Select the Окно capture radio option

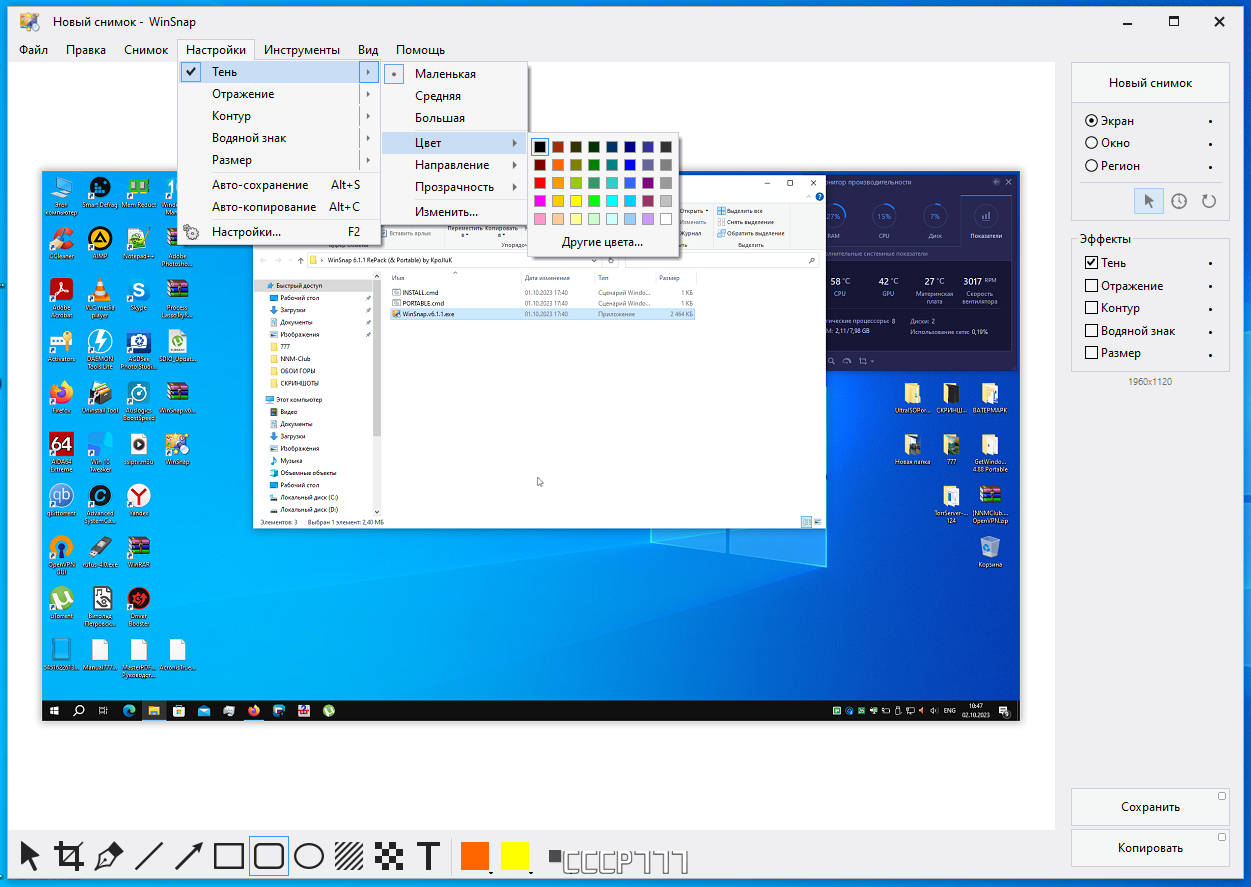(x=1108, y=143)
